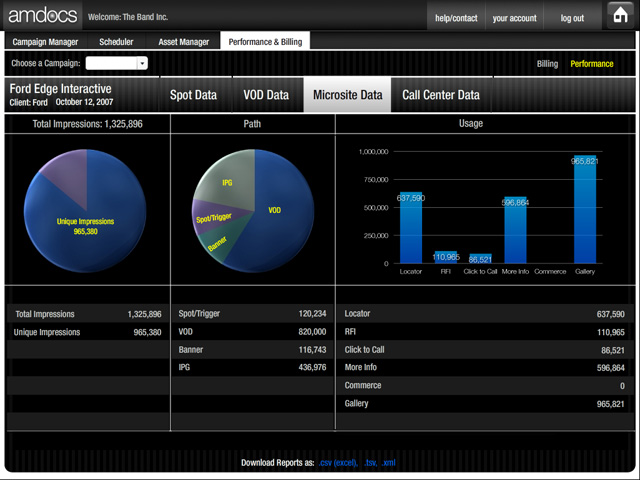Viewport: 640px width, 480px height.
Task: Open the VOD Data section
Action: point(266,95)
